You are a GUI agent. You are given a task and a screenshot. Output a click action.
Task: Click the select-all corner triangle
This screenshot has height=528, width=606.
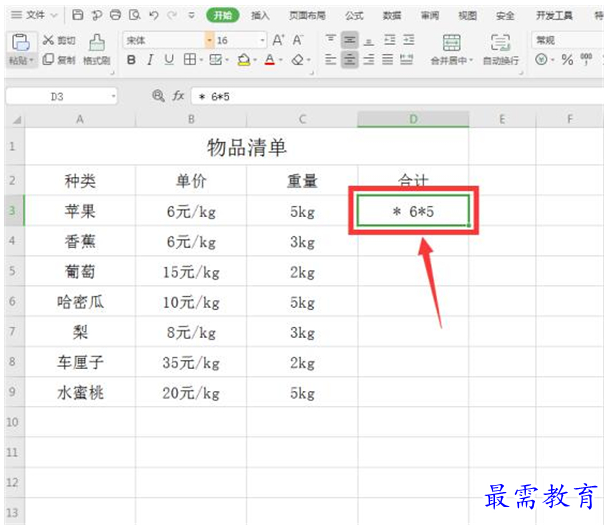click(x=16, y=119)
